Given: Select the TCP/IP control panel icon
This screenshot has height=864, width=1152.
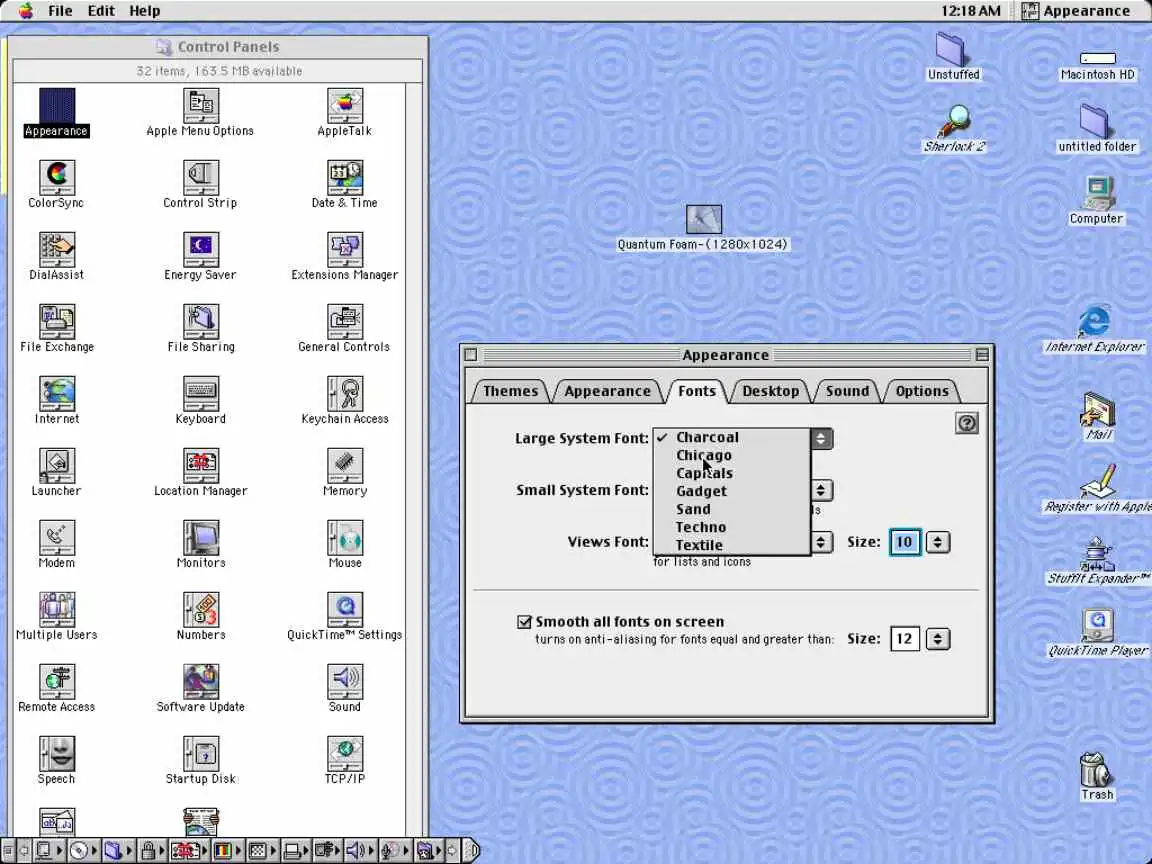Looking at the screenshot, I should click(345, 755).
